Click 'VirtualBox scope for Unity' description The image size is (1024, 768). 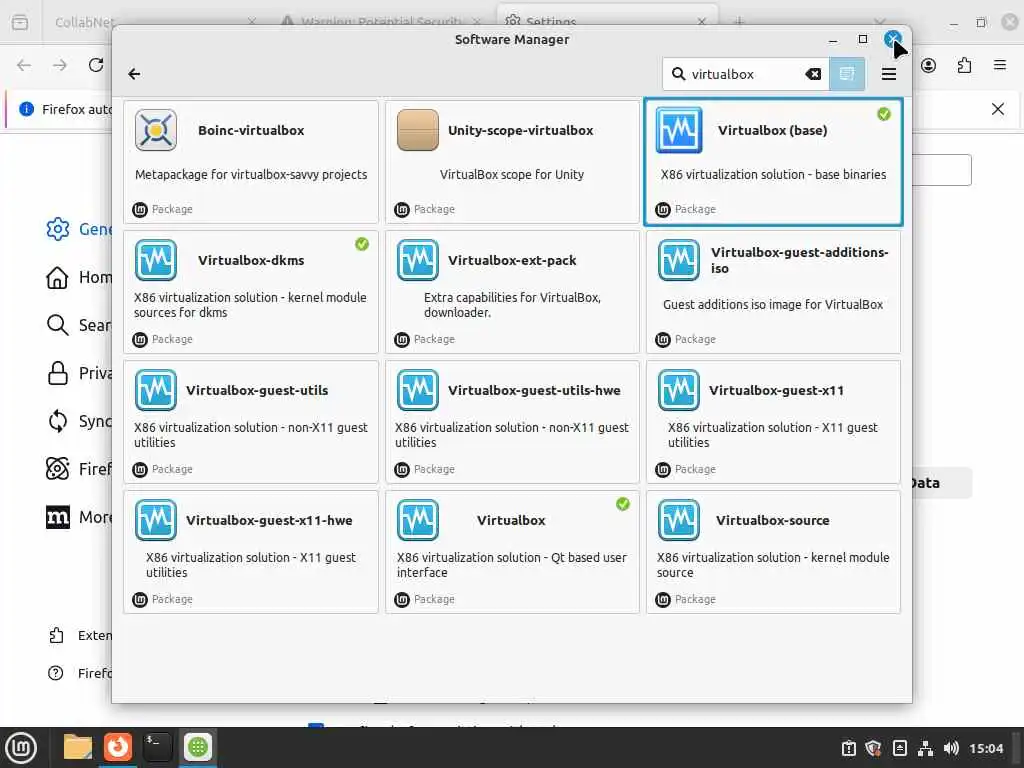coord(511,174)
